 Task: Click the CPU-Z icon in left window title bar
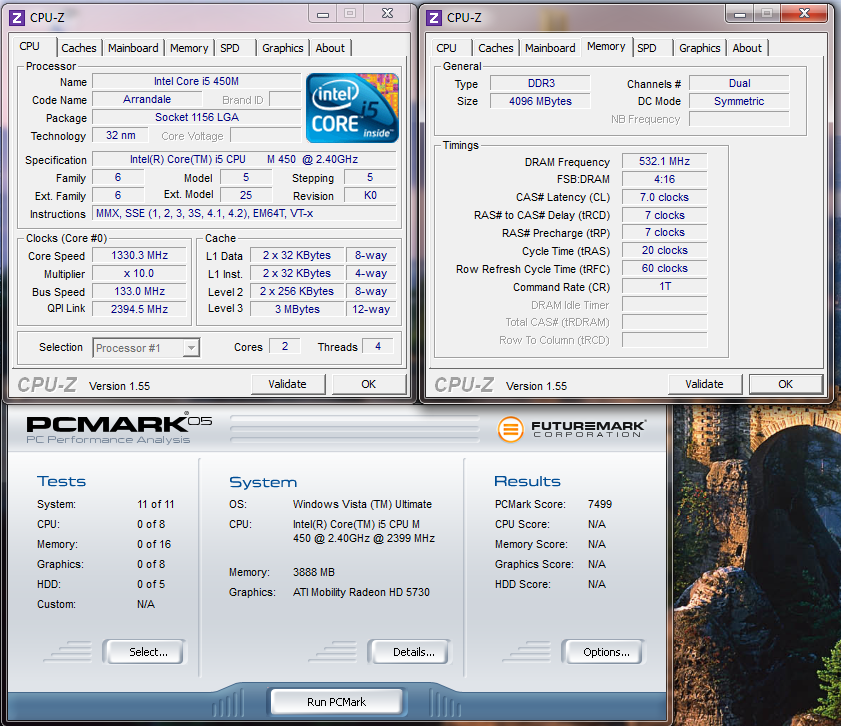[x=17, y=18]
